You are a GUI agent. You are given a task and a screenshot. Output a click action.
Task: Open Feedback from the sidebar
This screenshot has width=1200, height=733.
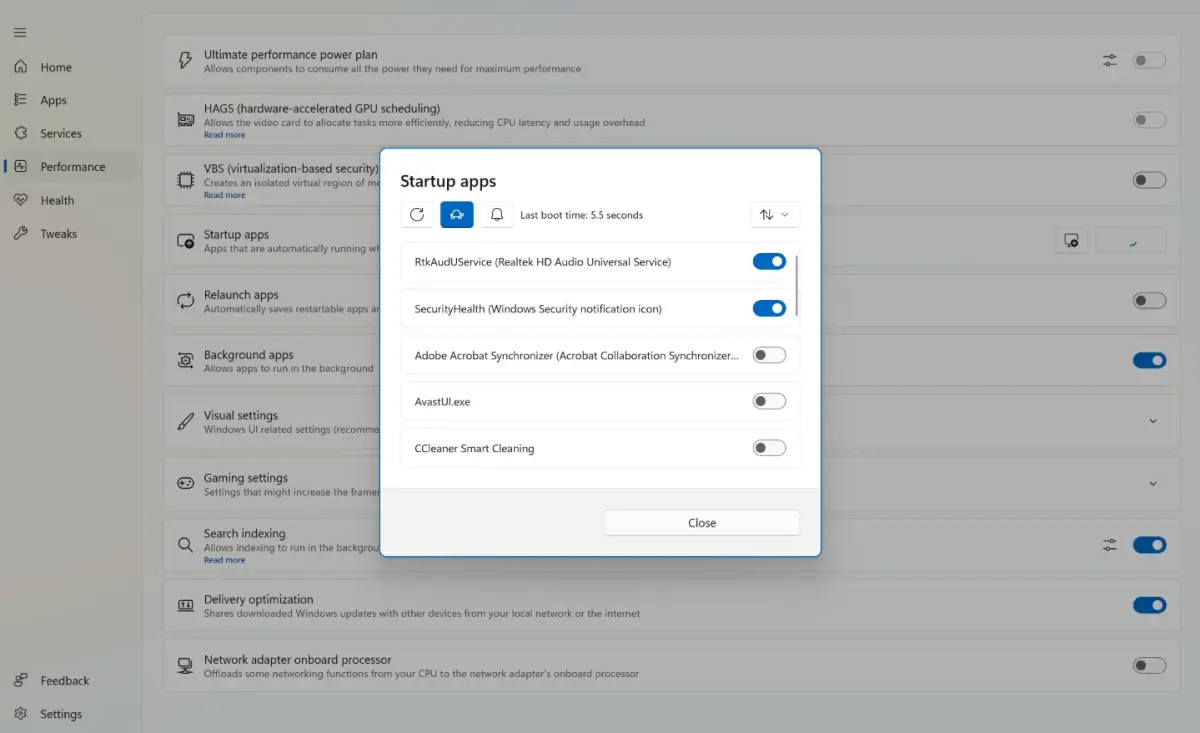pos(70,681)
